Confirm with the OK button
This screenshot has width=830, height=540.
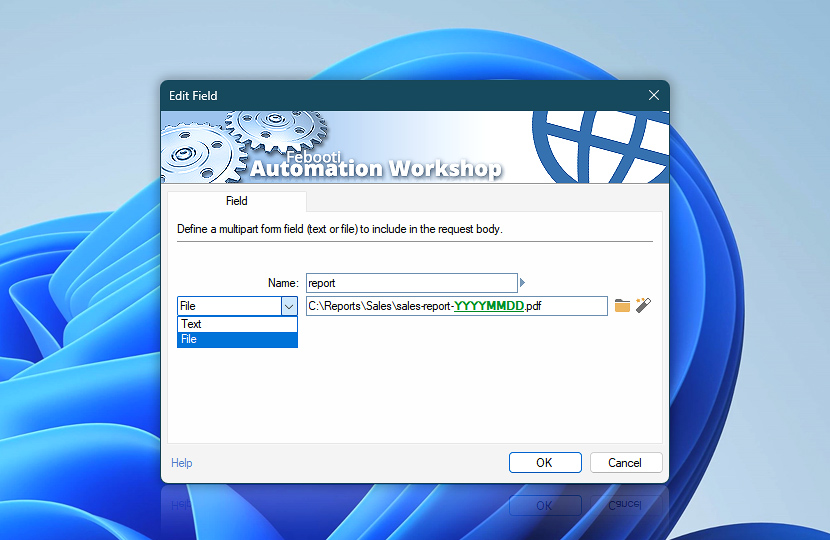(x=545, y=463)
